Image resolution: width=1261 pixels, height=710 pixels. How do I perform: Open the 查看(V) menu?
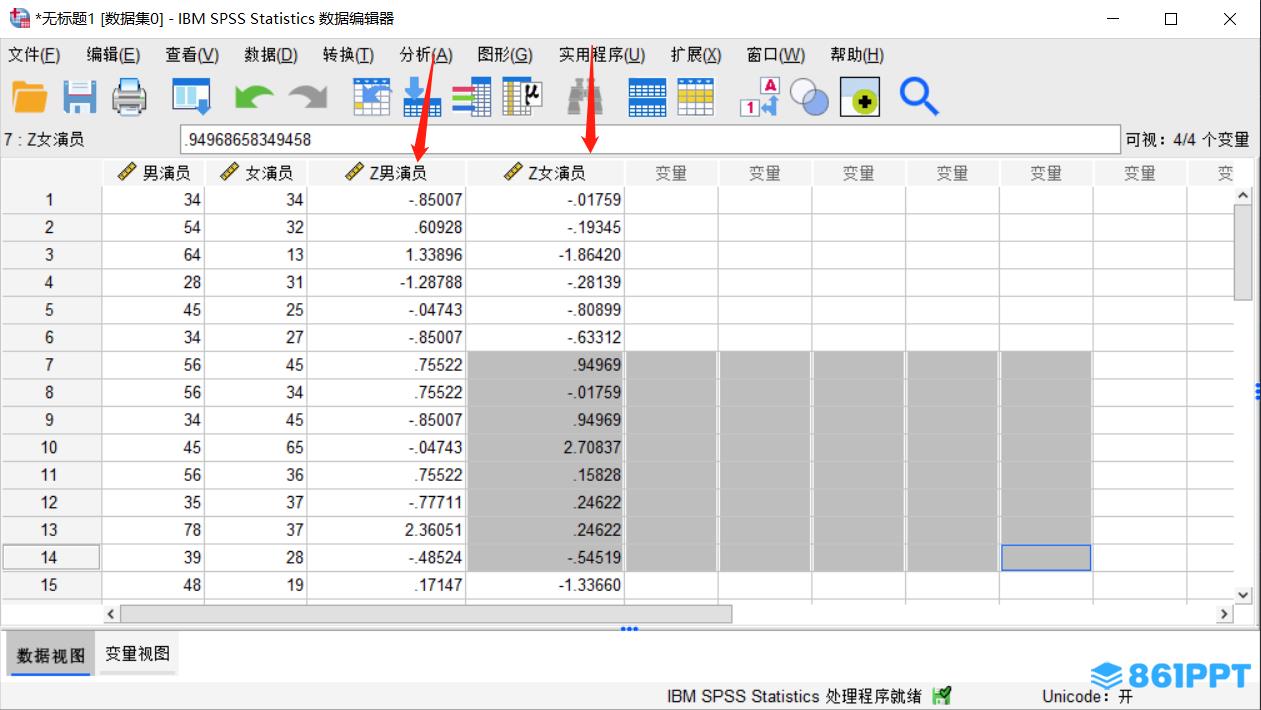click(192, 55)
